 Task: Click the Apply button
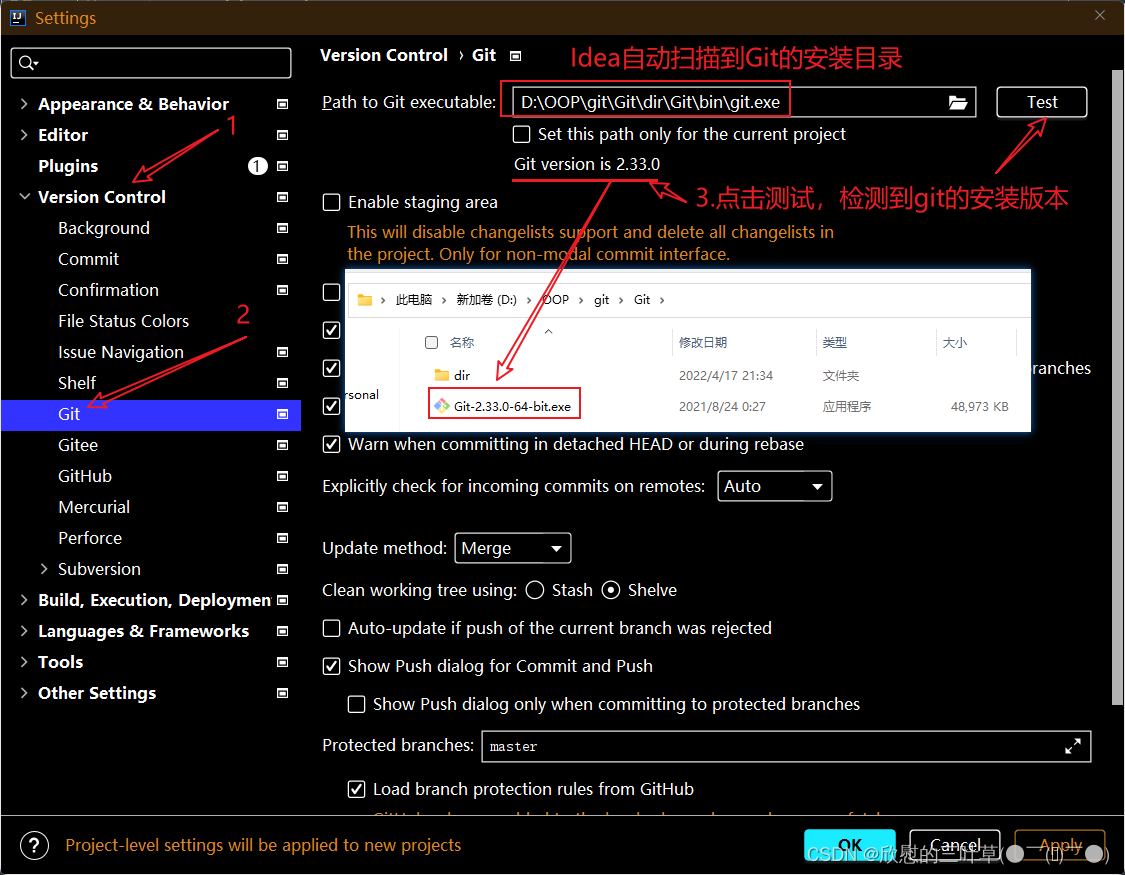1060,846
